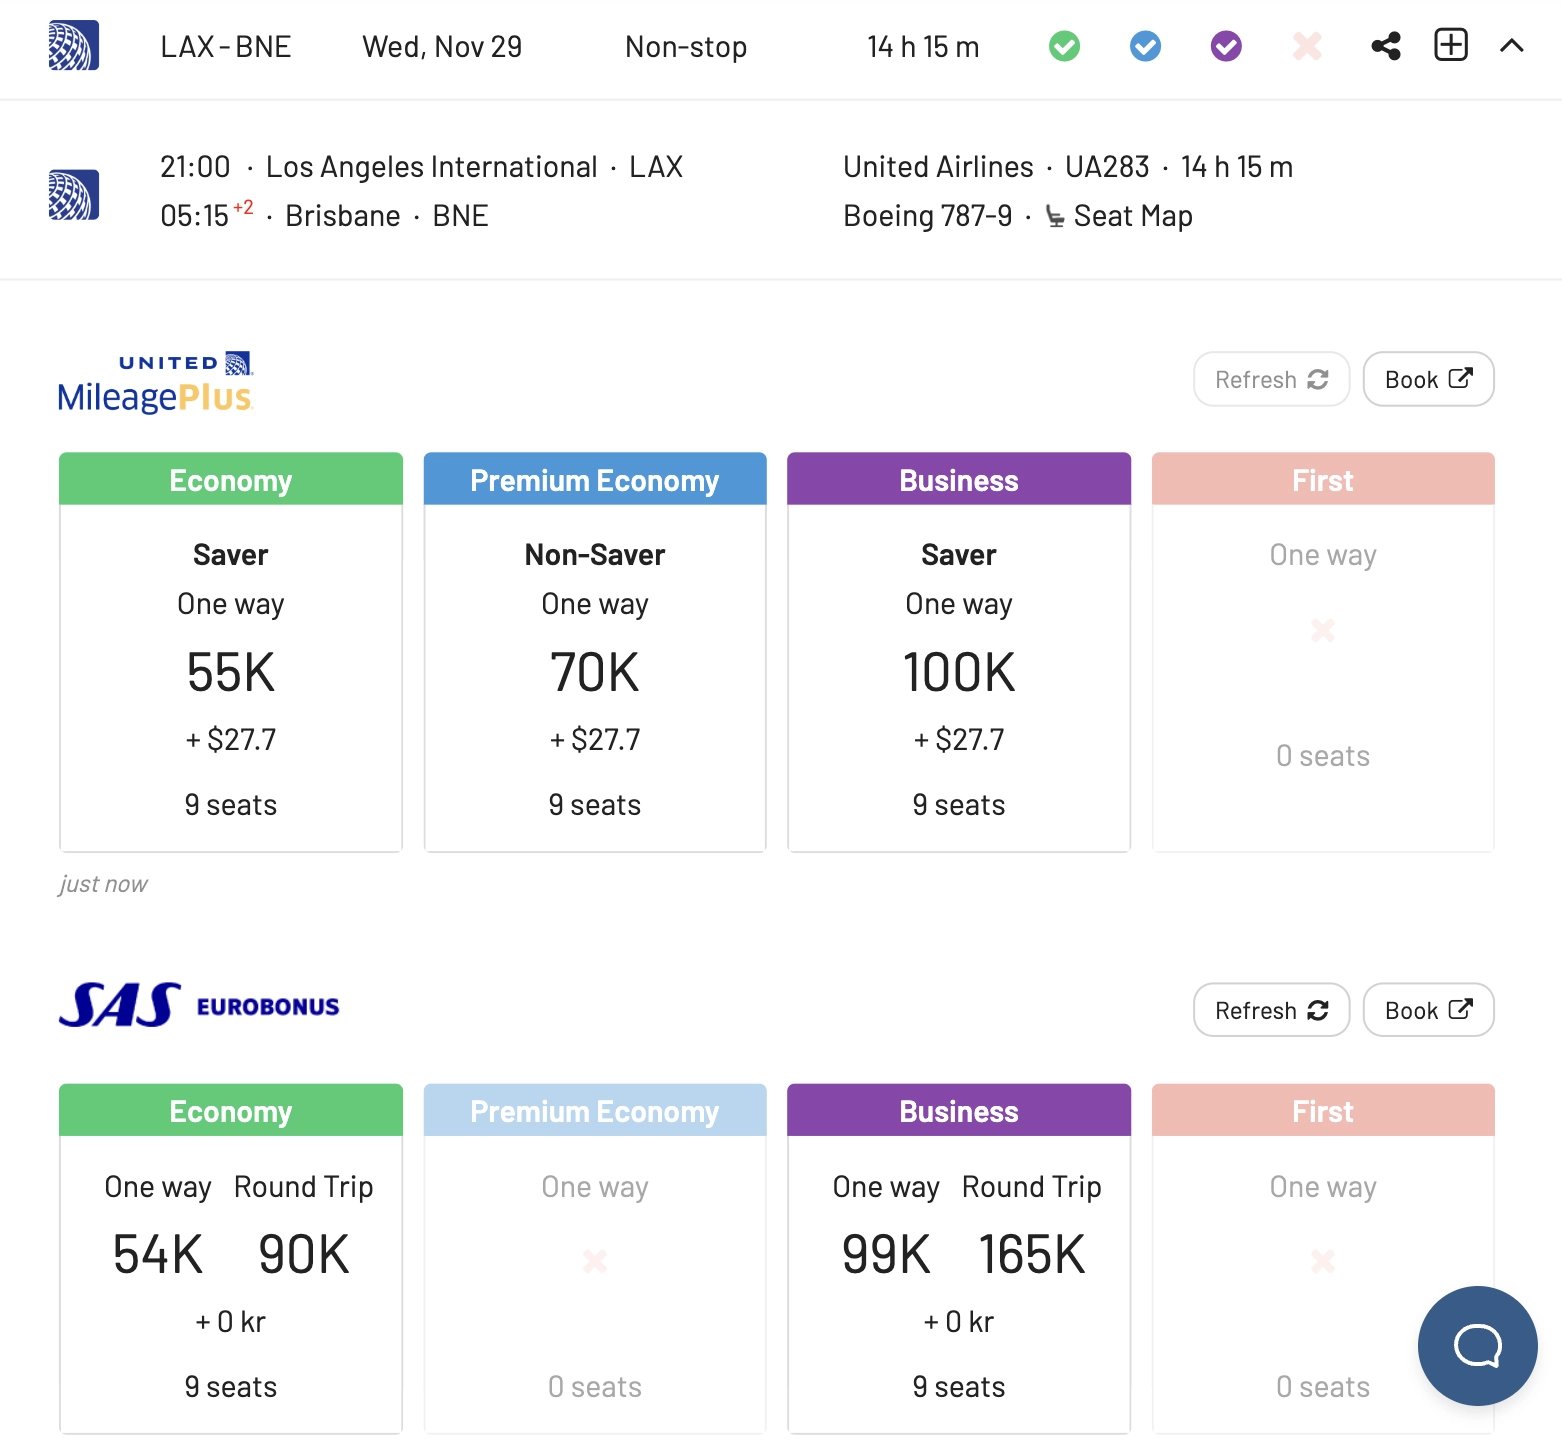The image size is (1562, 1452).
Task: Select the MileagePlus Premium Economy header
Action: 595,479
